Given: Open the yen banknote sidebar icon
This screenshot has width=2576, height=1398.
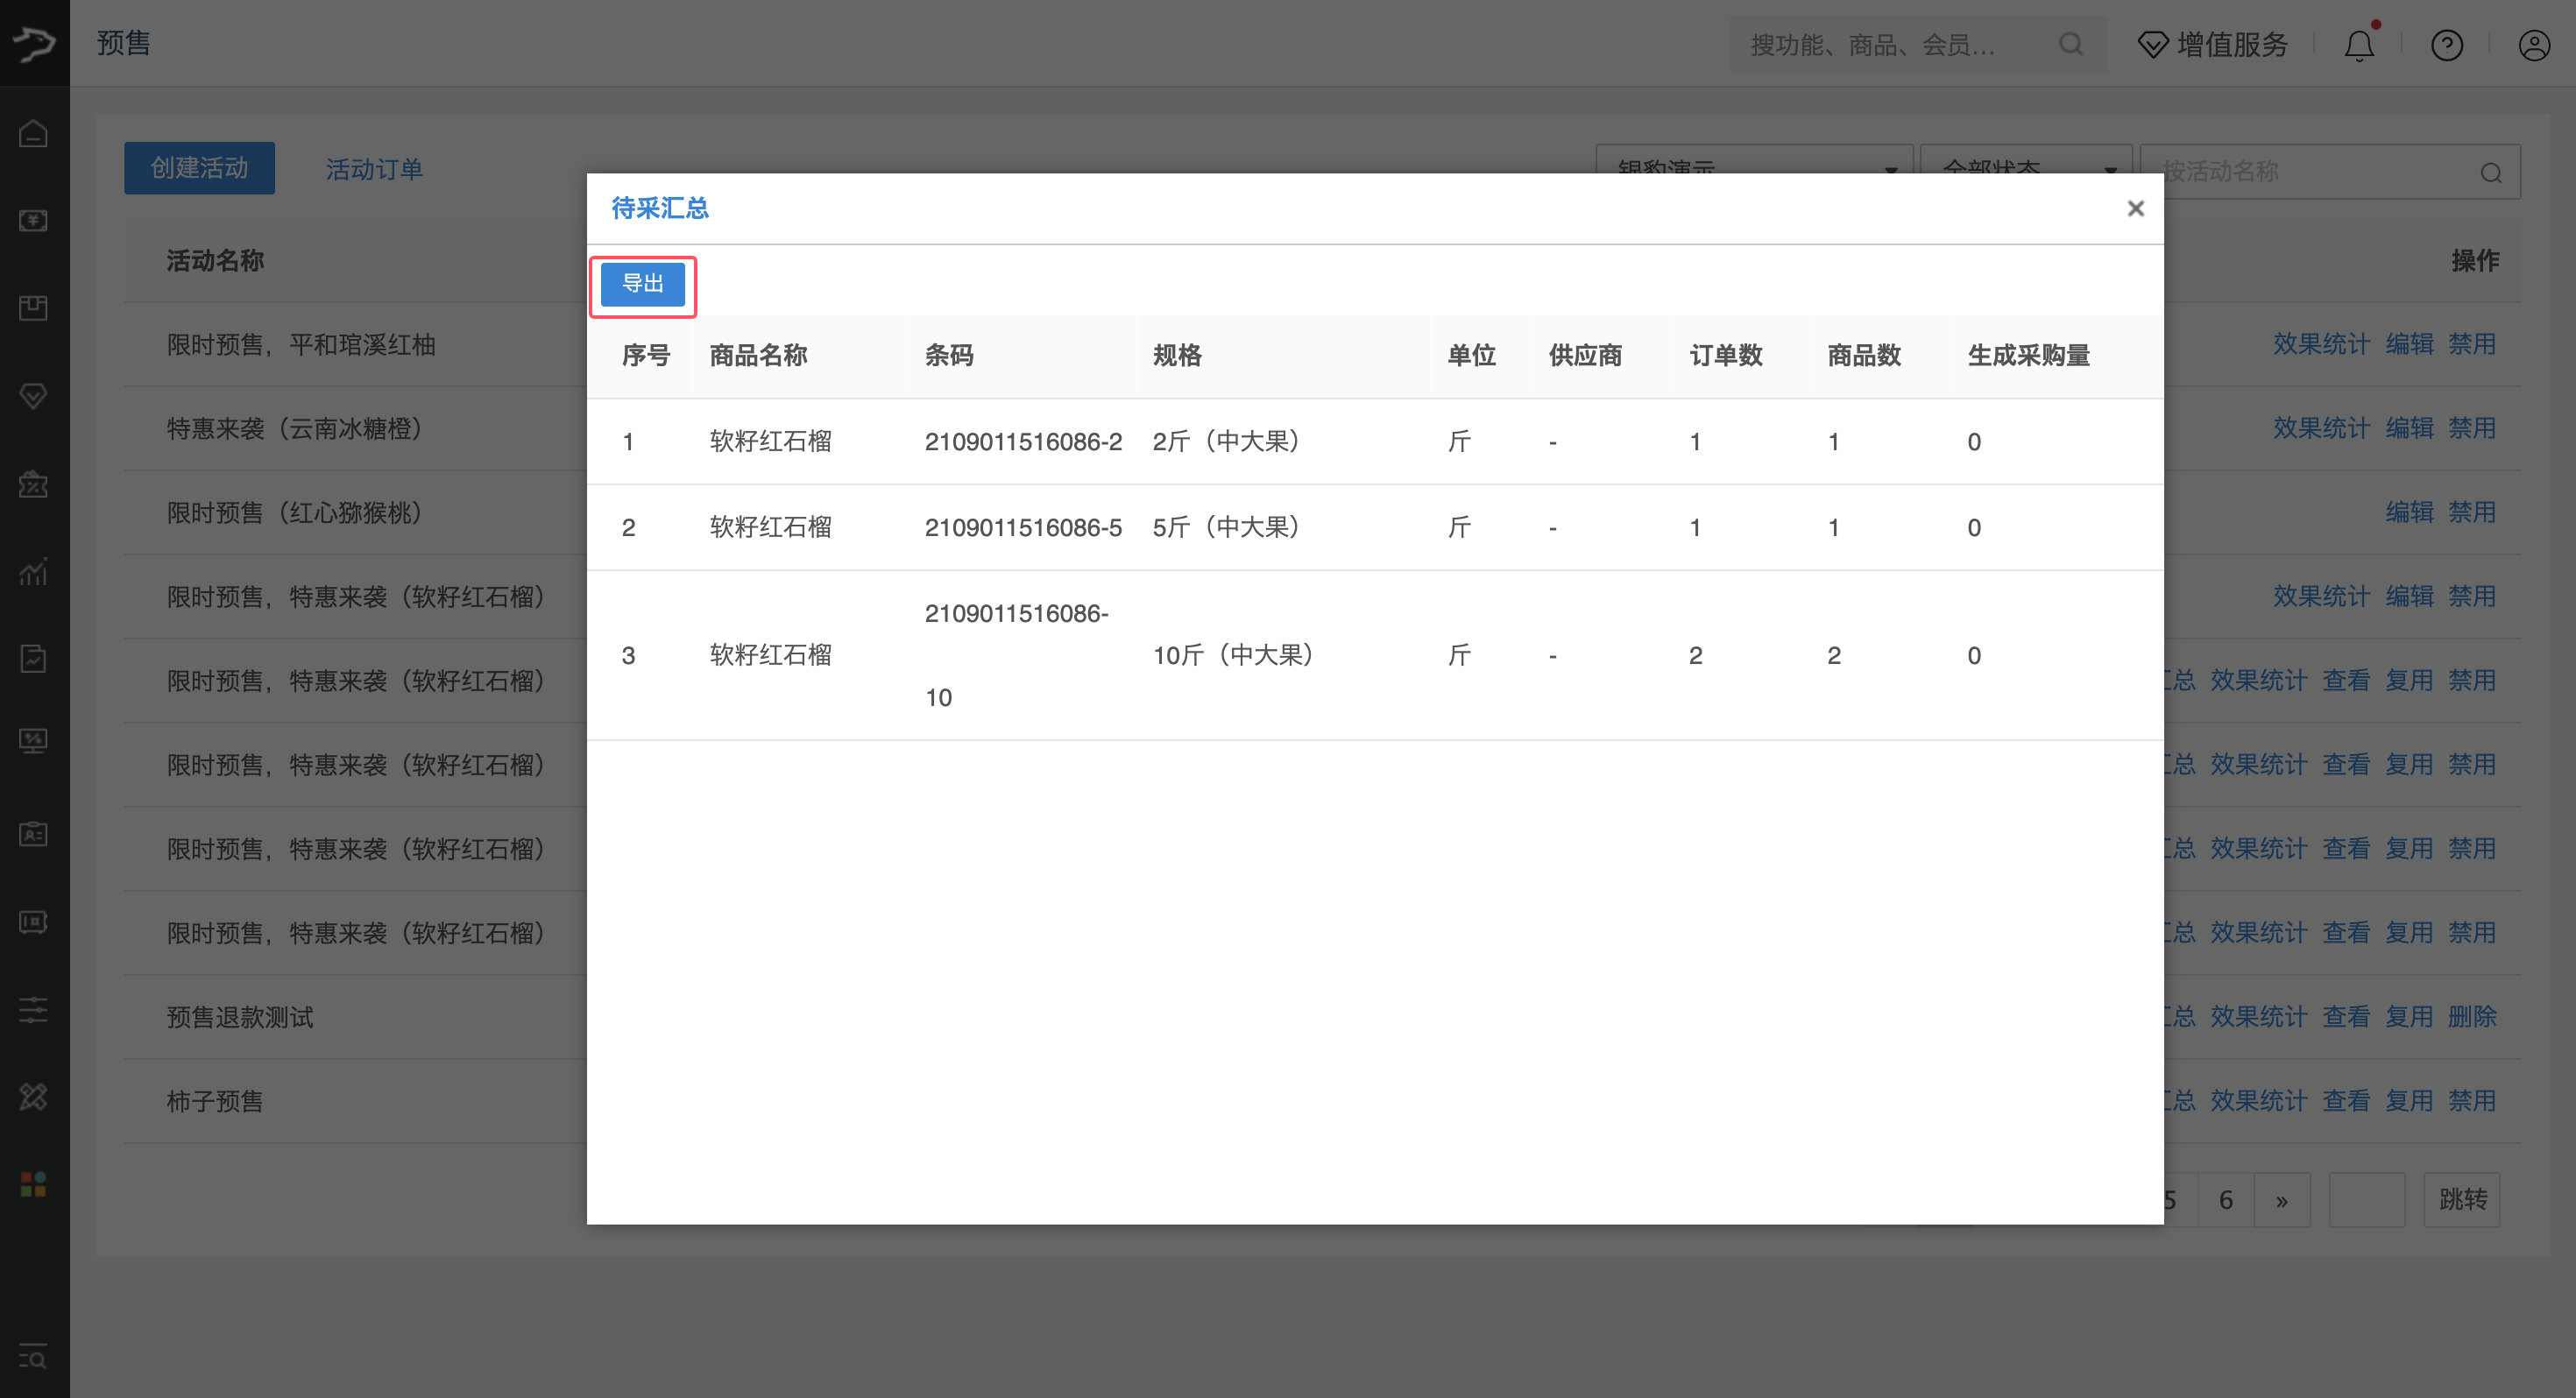Looking at the screenshot, I should pos(34,221).
